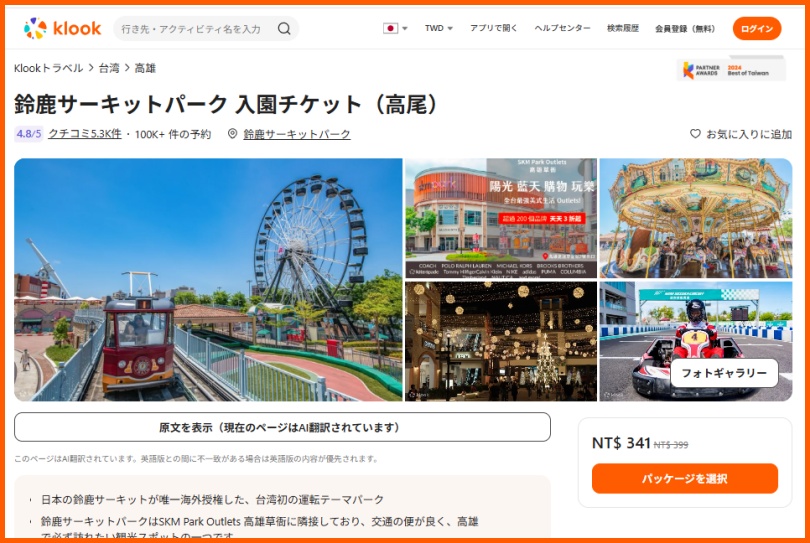Image resolution: width=810 pixels, height=543 pixels.
Task: Go to 台湾 breadcrumb
Action: point(109,68)
